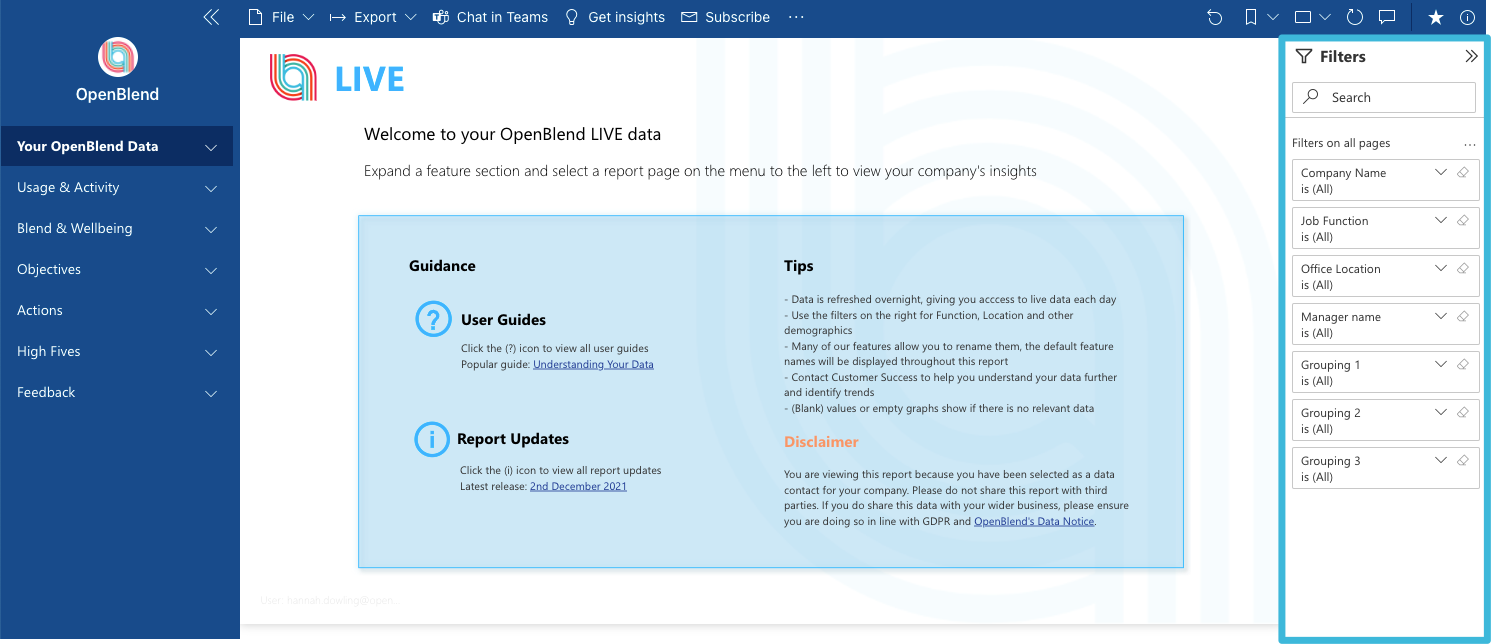Open more options ellipsis in top bar
Image resolution: width=1491 pixels, height=644 pixels.
(x=796, y=17)
